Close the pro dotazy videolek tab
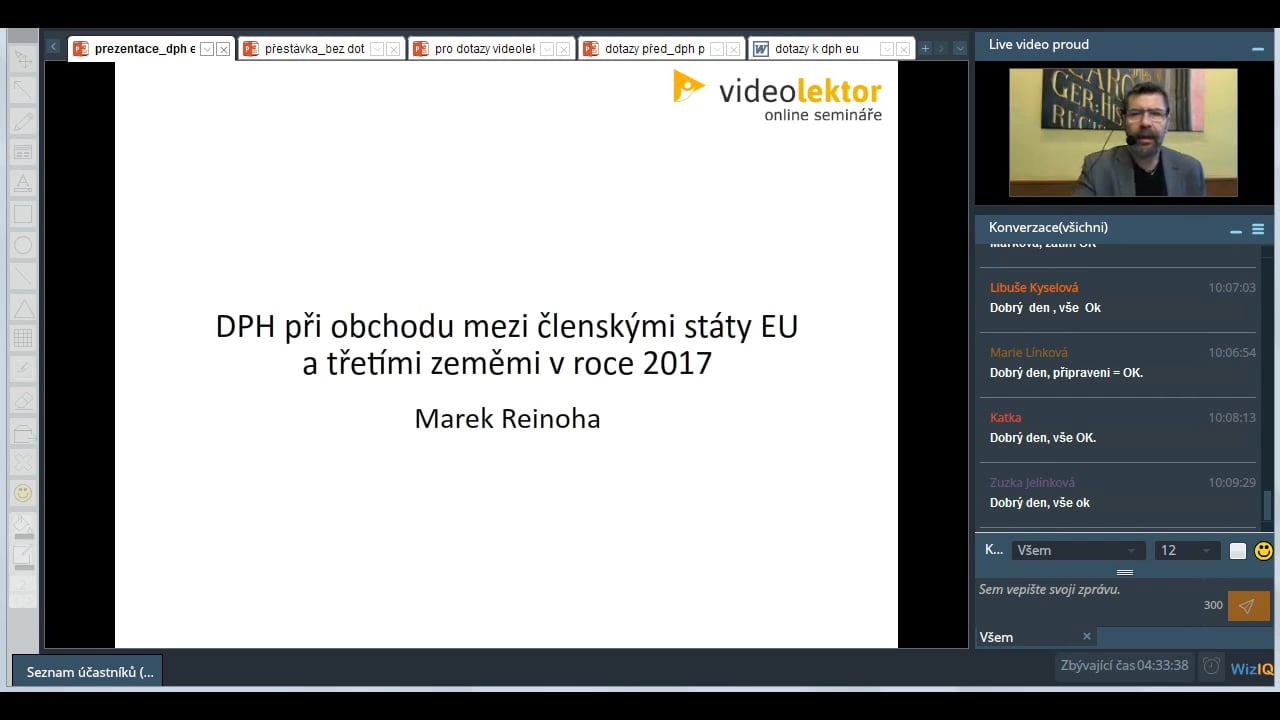Viewport: 1280px width, 720px height. (x=563, y=49)
